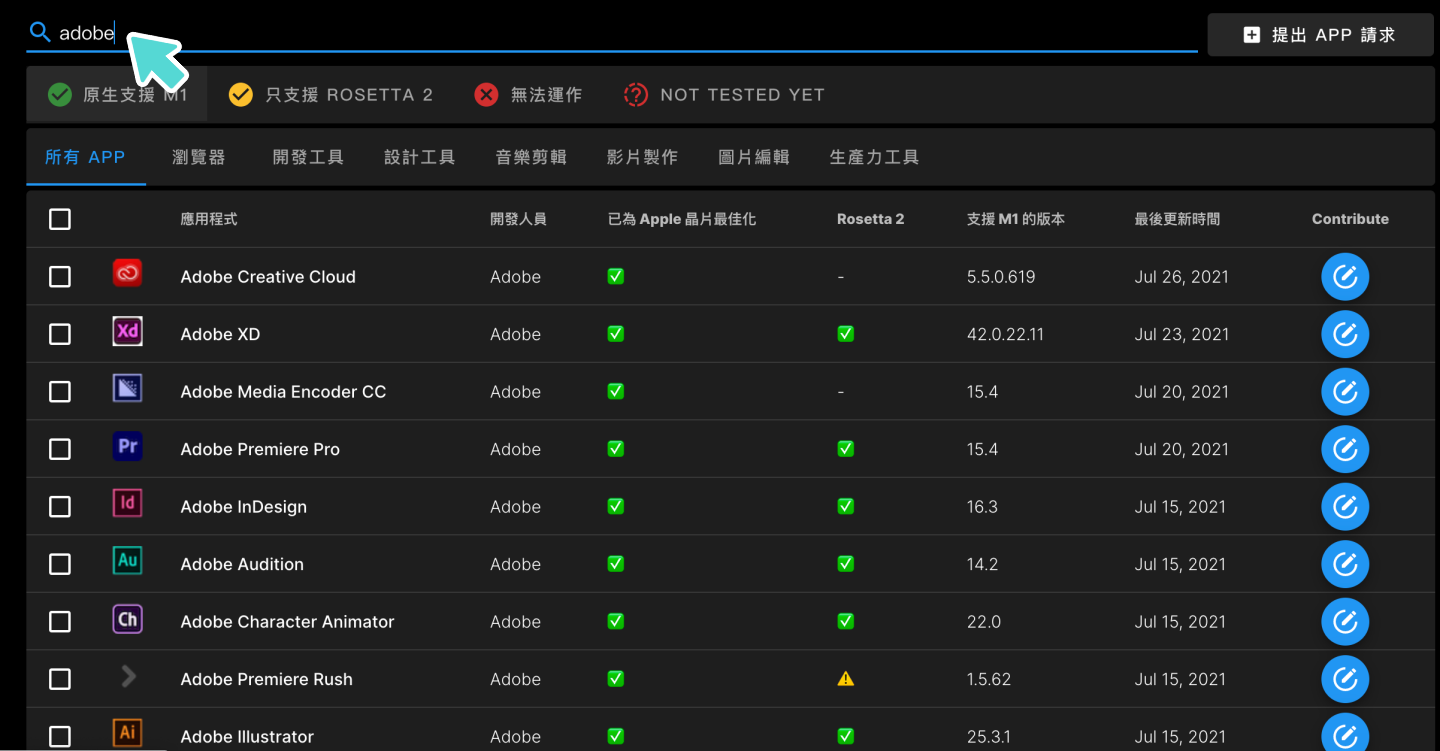Click Rosetta 2 checkmark in Adobe InDesign row
1440x751 pixels.
point(846,506)
